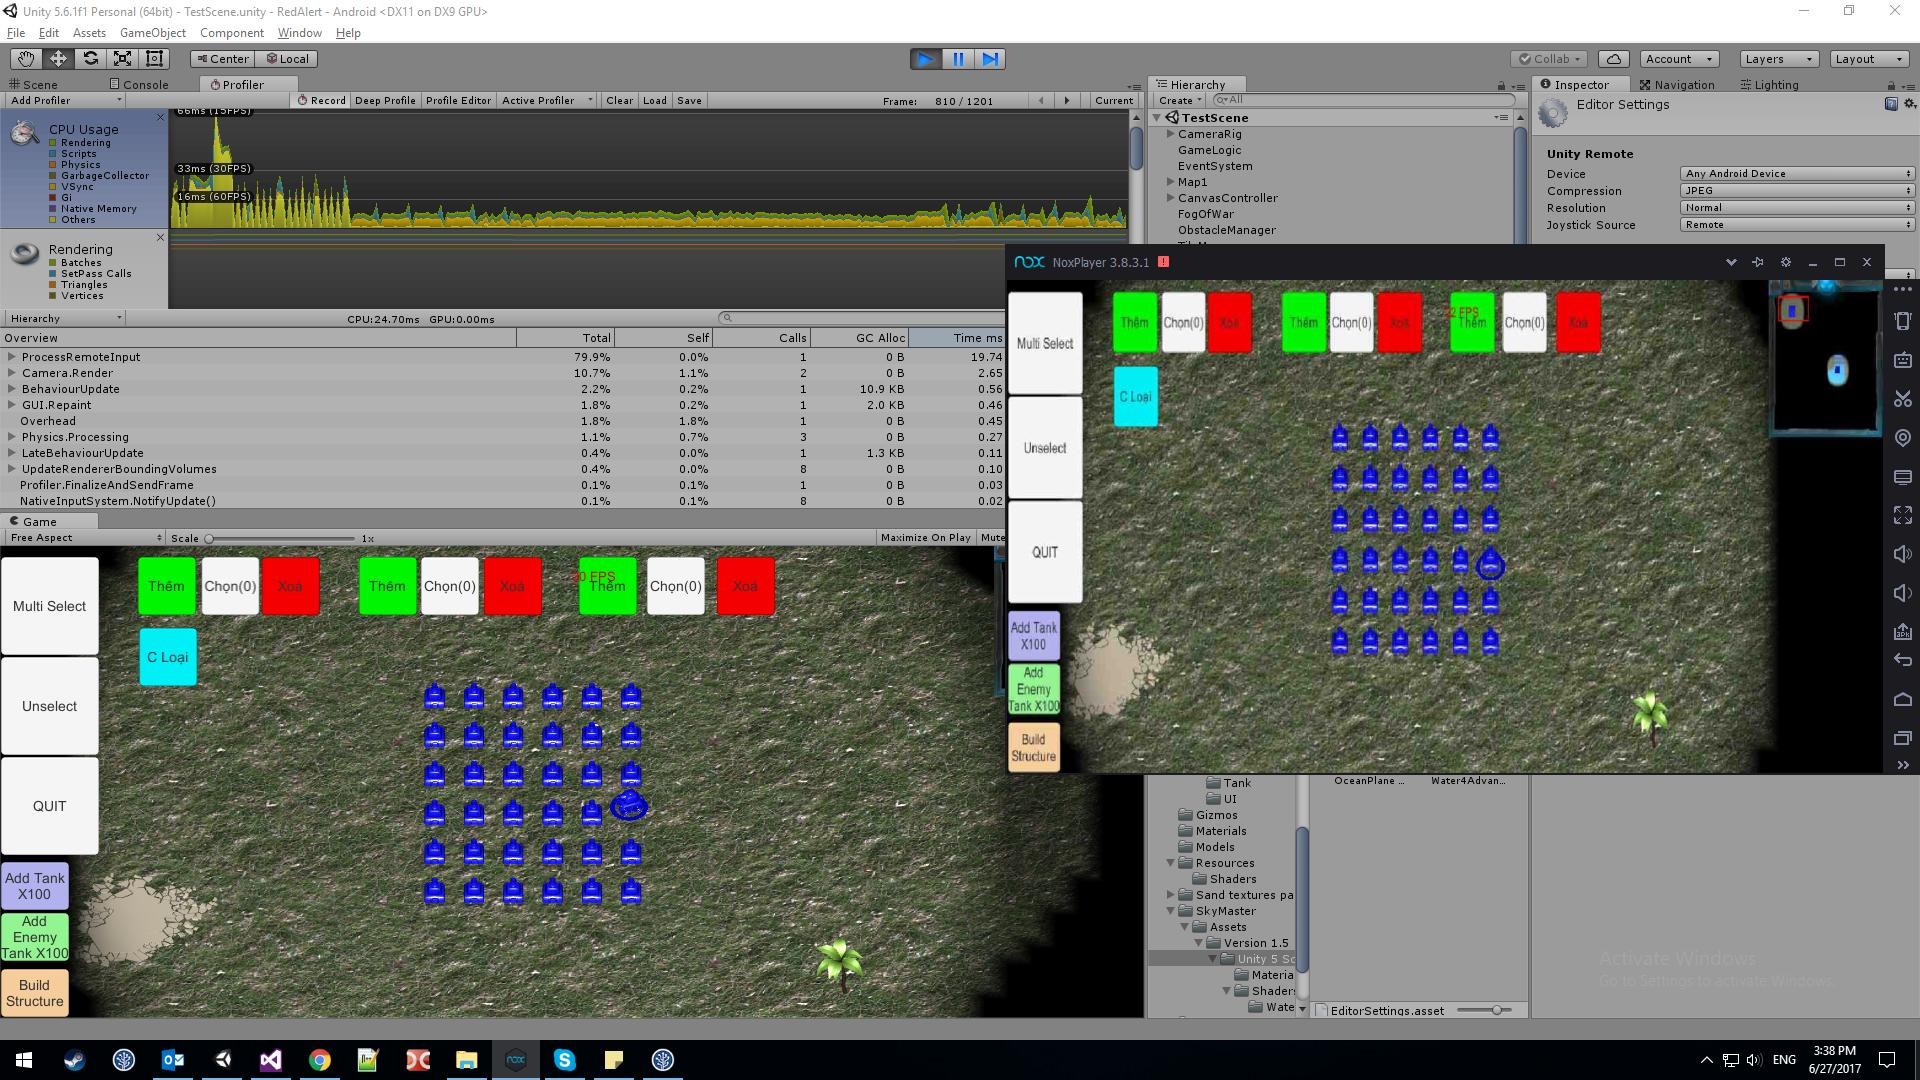This screenshot has width=1920, height=1080.
Task: Select the Scale tool
Action: 122,59
